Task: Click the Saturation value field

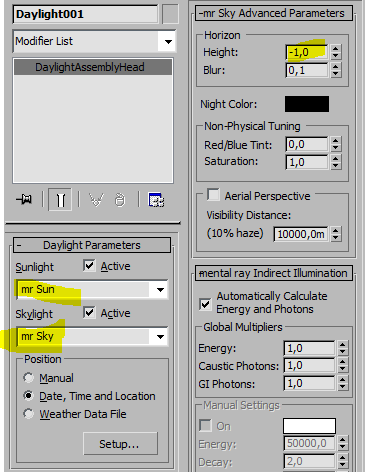Action: (307, 162)
